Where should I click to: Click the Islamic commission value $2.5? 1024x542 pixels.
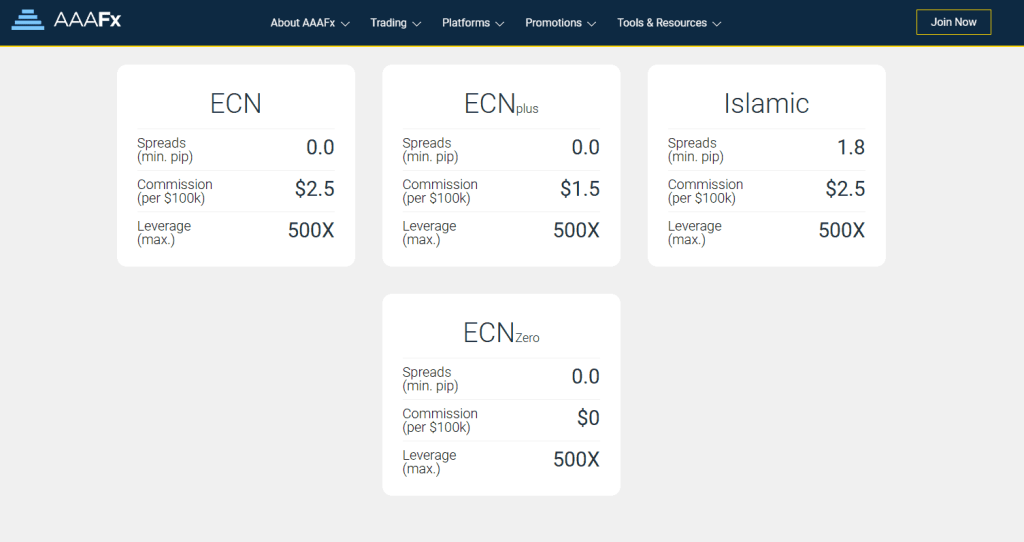coord(845,189)
